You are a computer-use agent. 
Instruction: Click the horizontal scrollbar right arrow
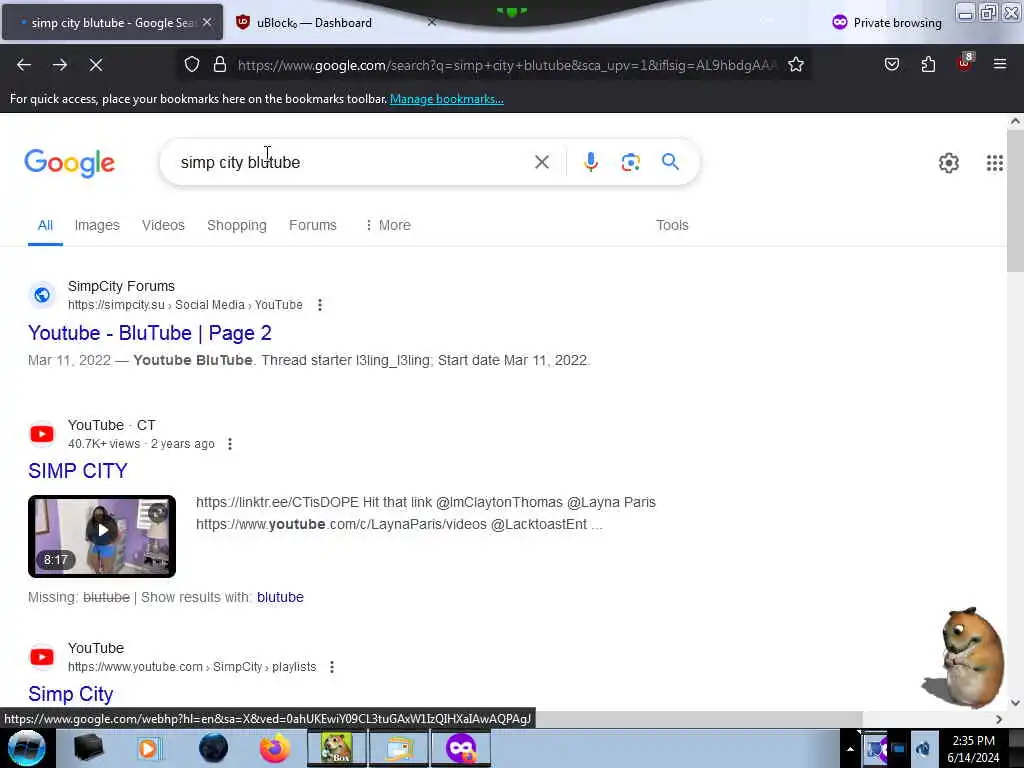tap(999, 719)
